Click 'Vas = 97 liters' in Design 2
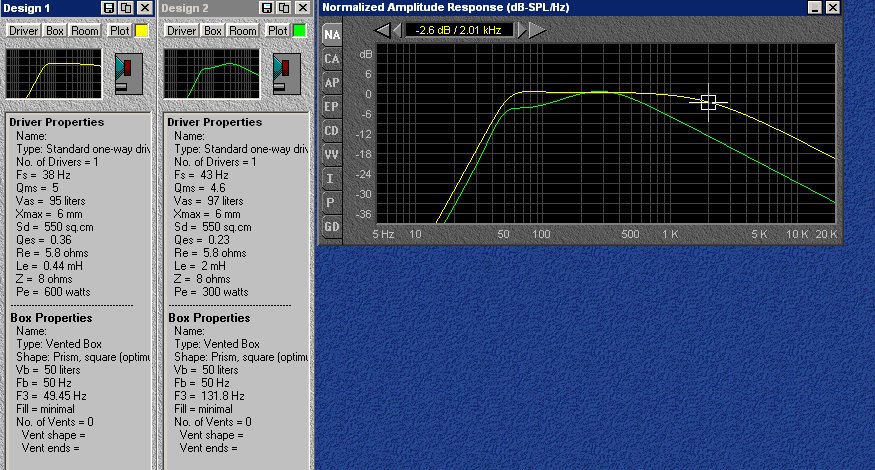Screen dimensions: 875x470 click(209, 201)
